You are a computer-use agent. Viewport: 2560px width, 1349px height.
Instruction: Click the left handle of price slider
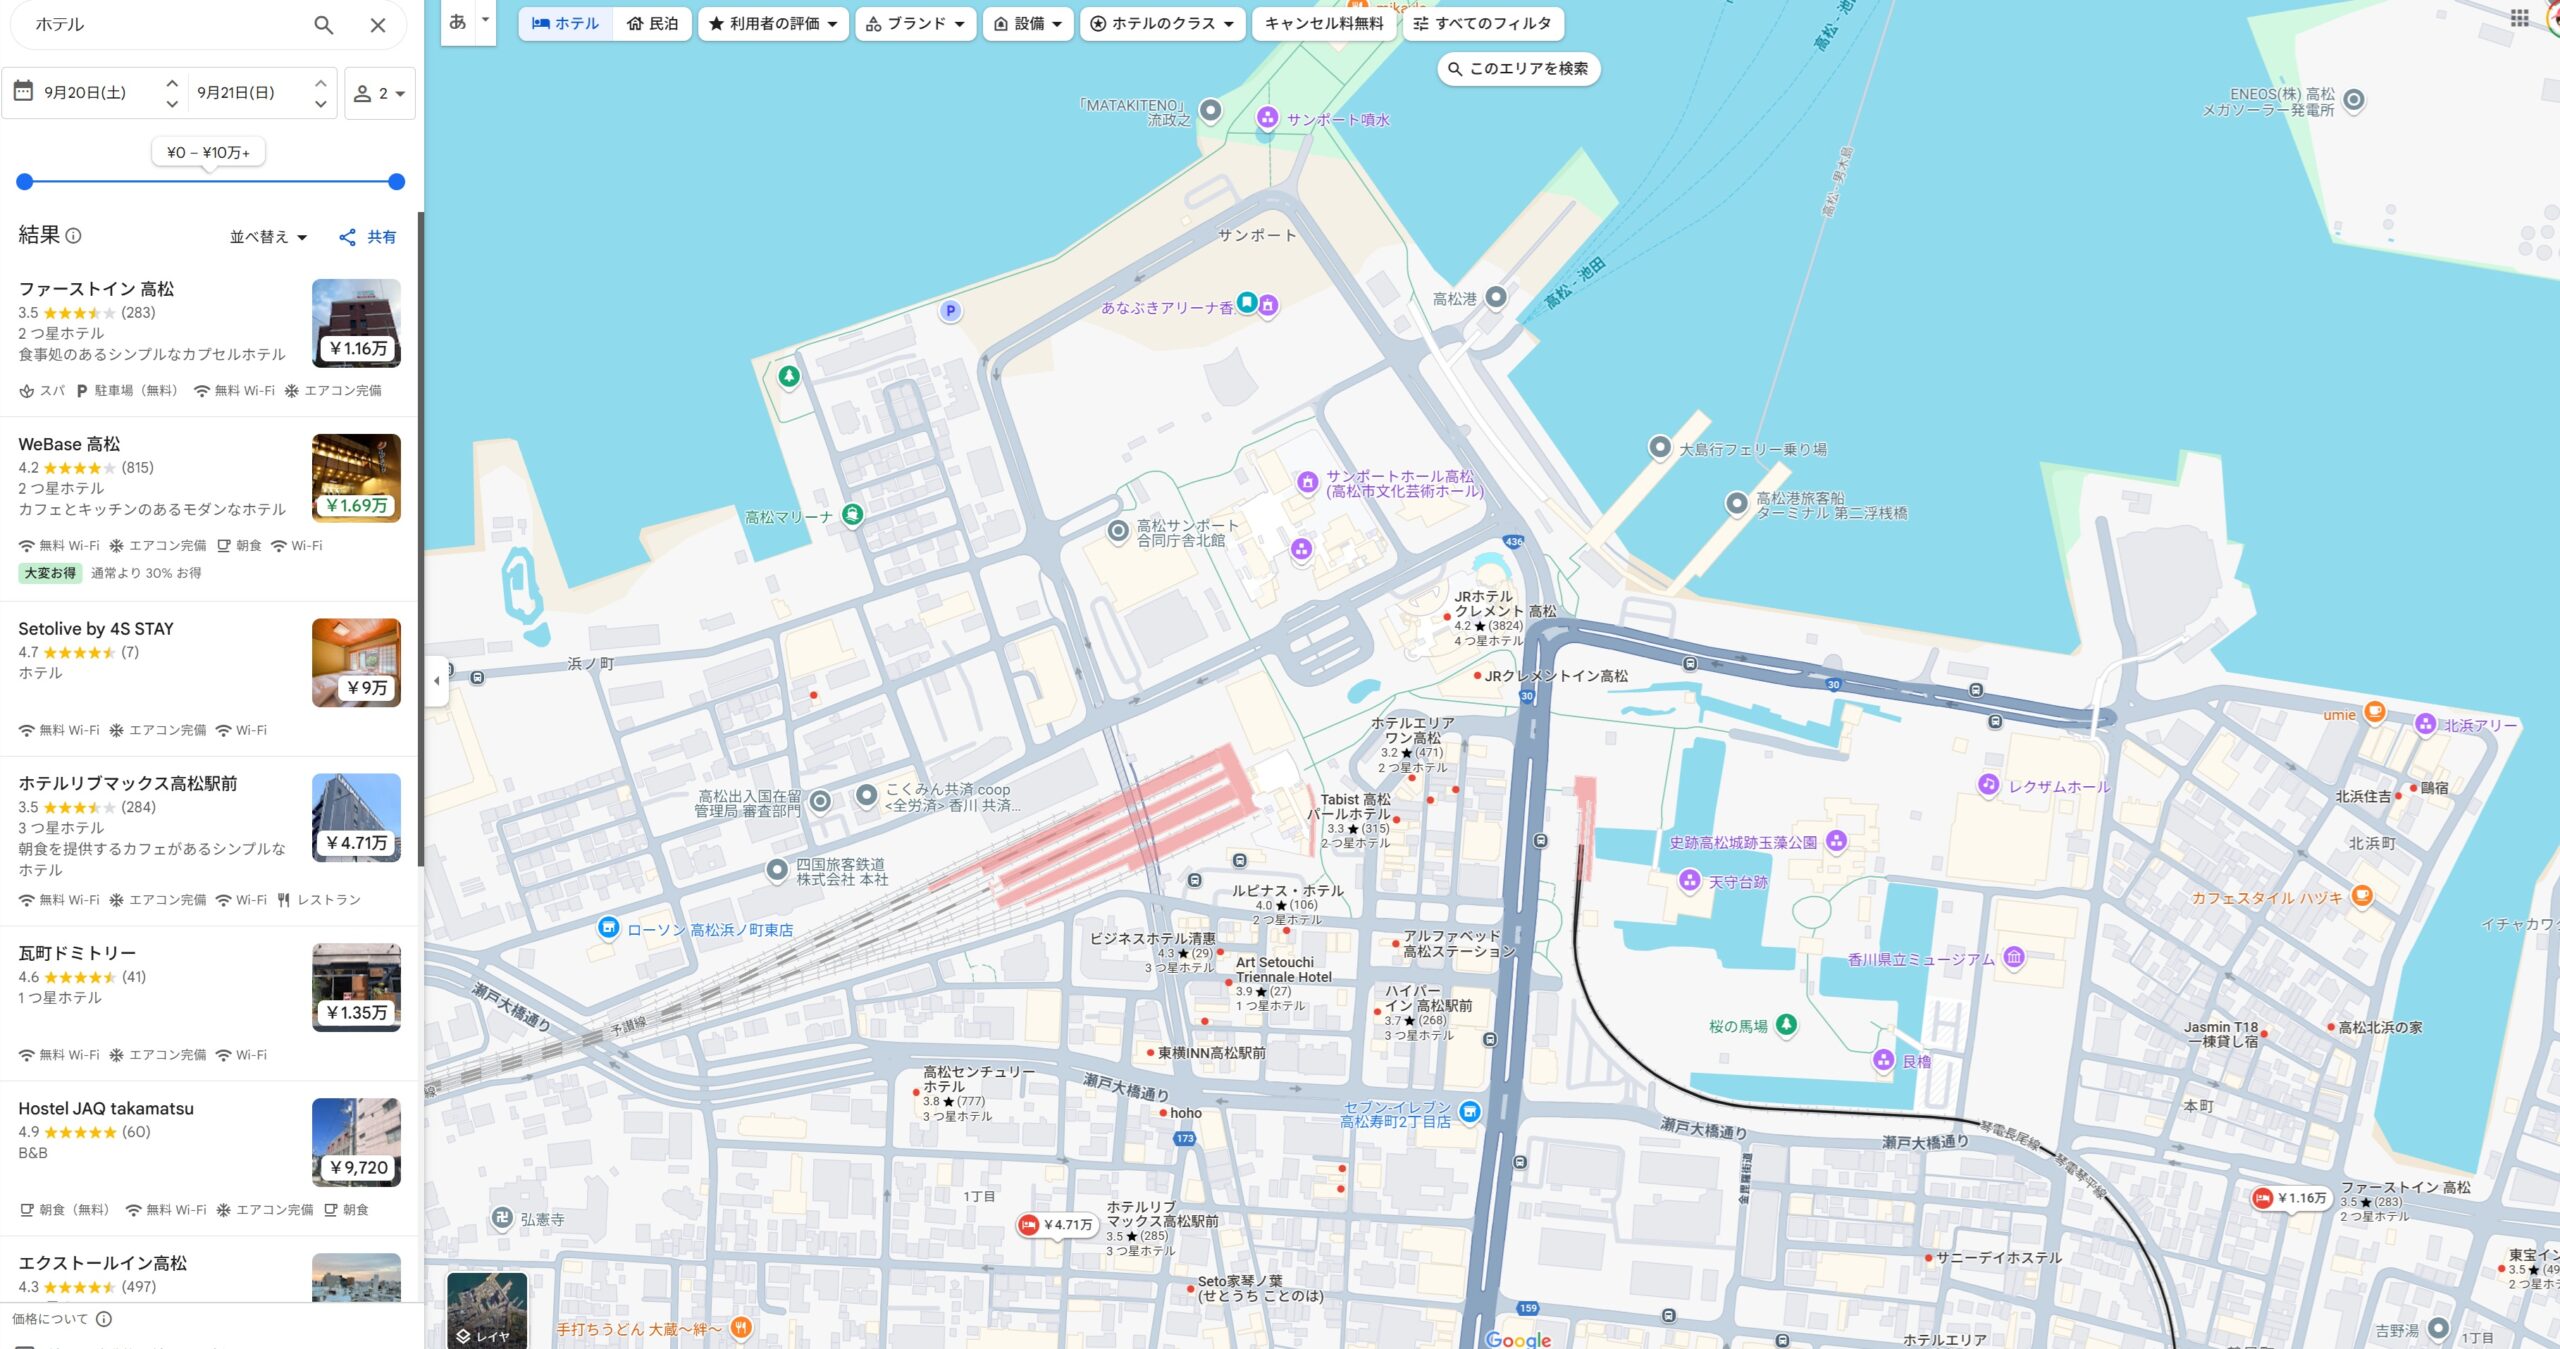tap(25, 182)
